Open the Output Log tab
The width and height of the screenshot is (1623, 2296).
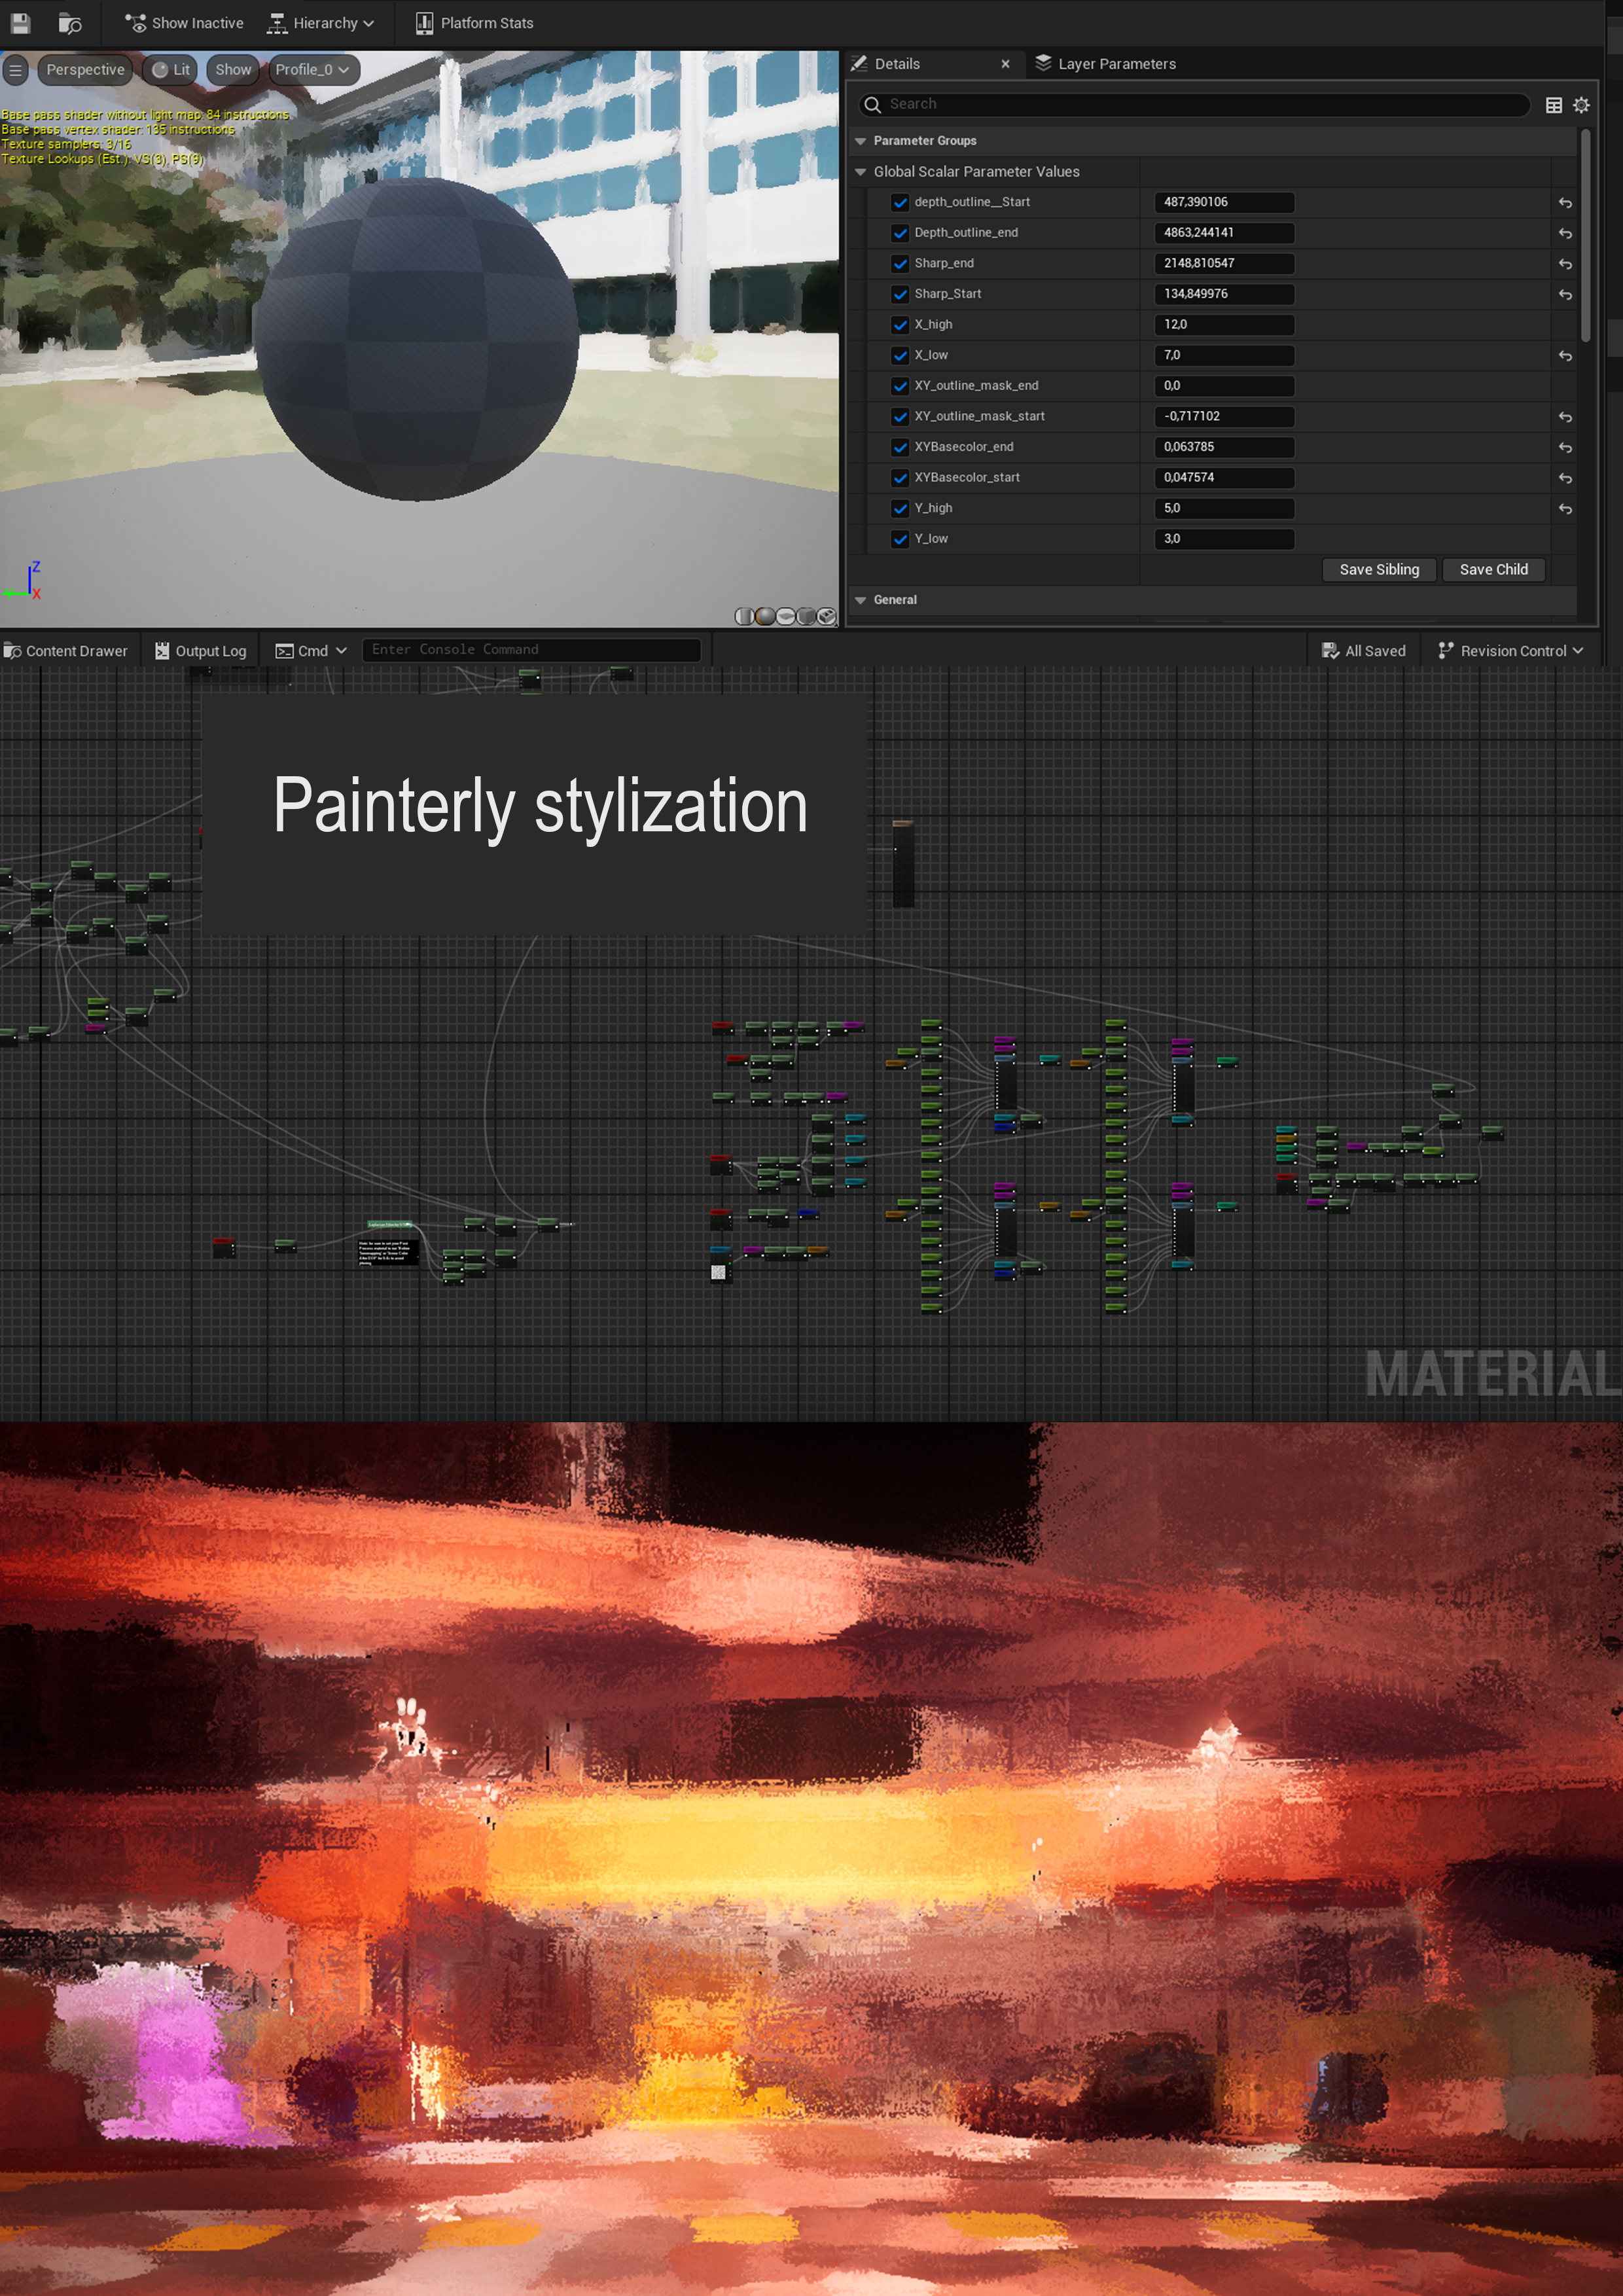[200, 651]
